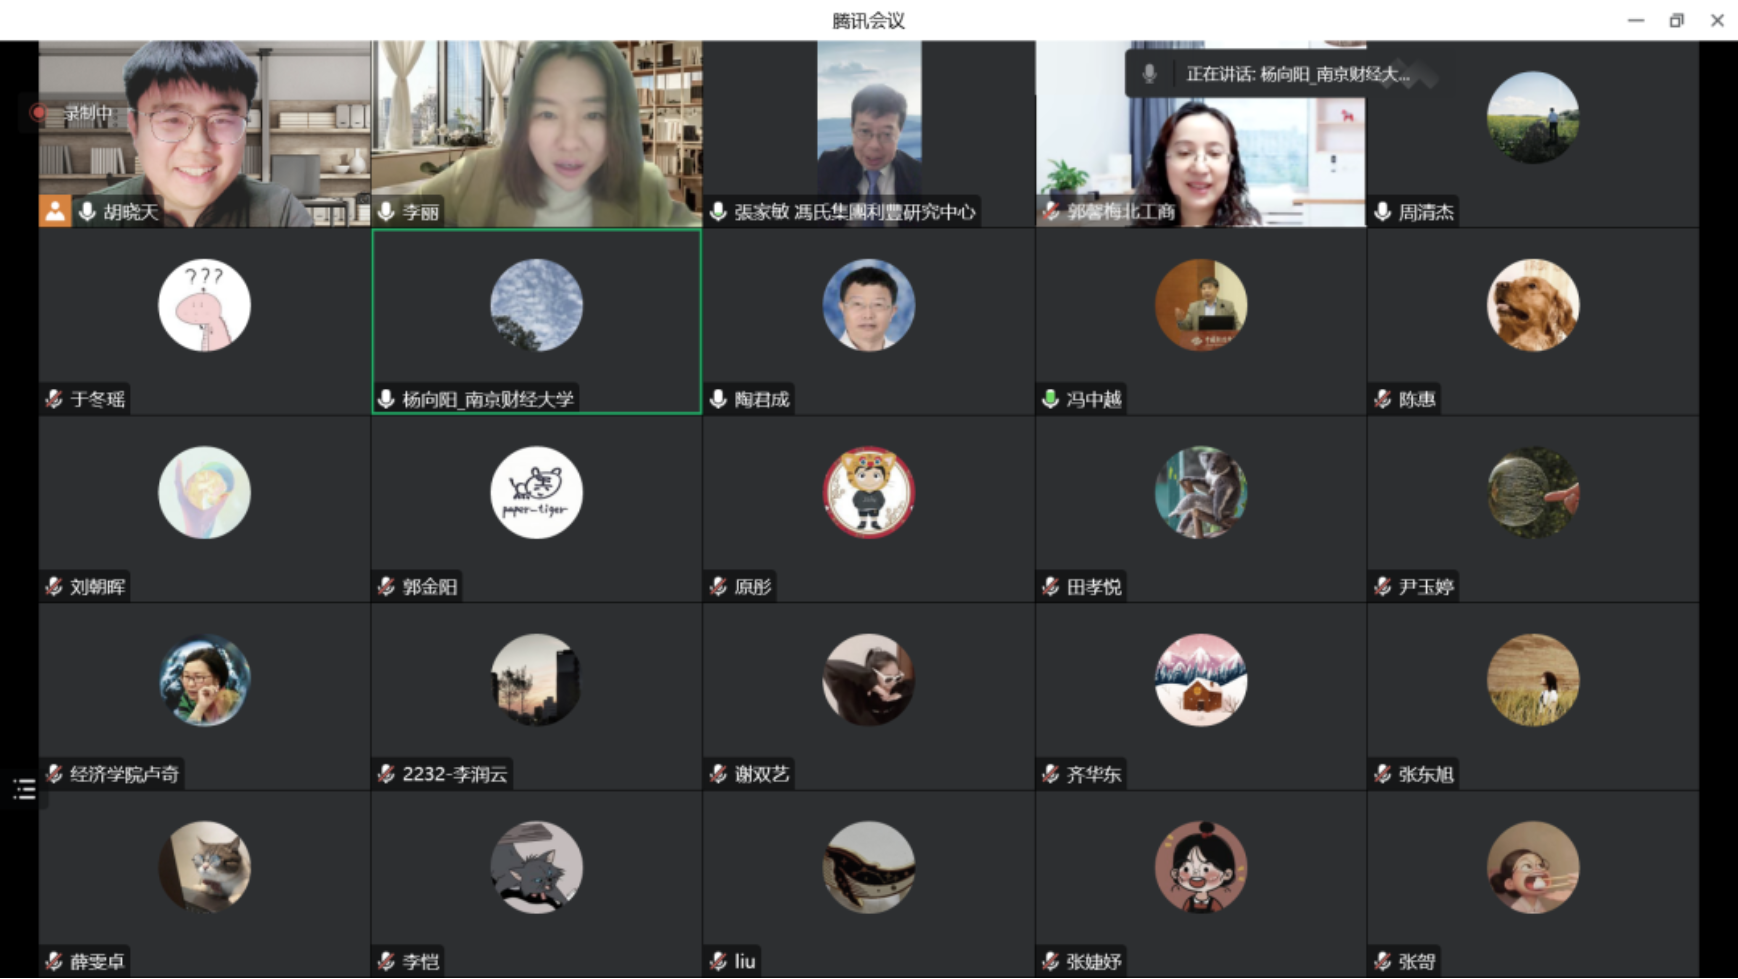
Task: Select the paper-tiger avatar of 郭金阳
Action: [x=536, y=492]
